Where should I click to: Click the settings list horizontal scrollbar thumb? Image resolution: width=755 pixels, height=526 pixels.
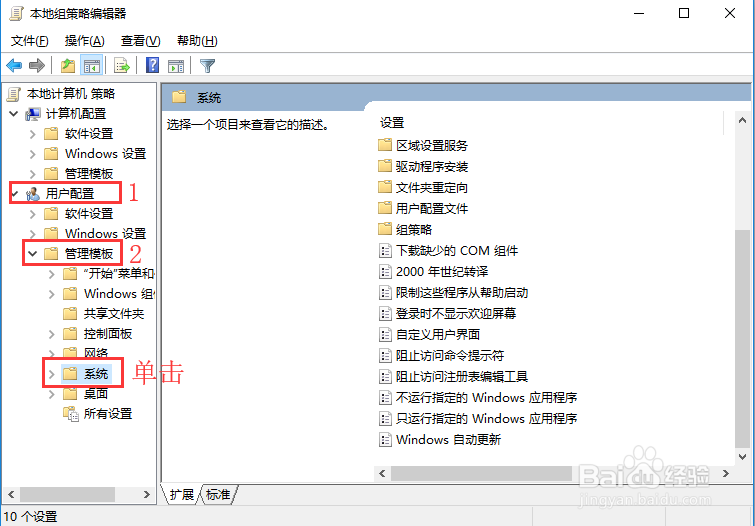click(x=481, y=473)
